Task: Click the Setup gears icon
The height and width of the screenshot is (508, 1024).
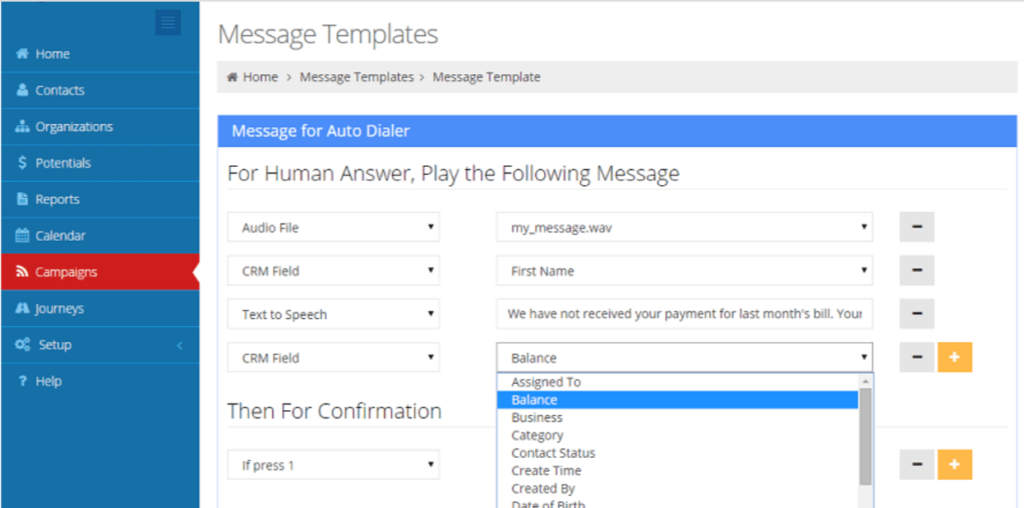Action: [x=23, y=345]
